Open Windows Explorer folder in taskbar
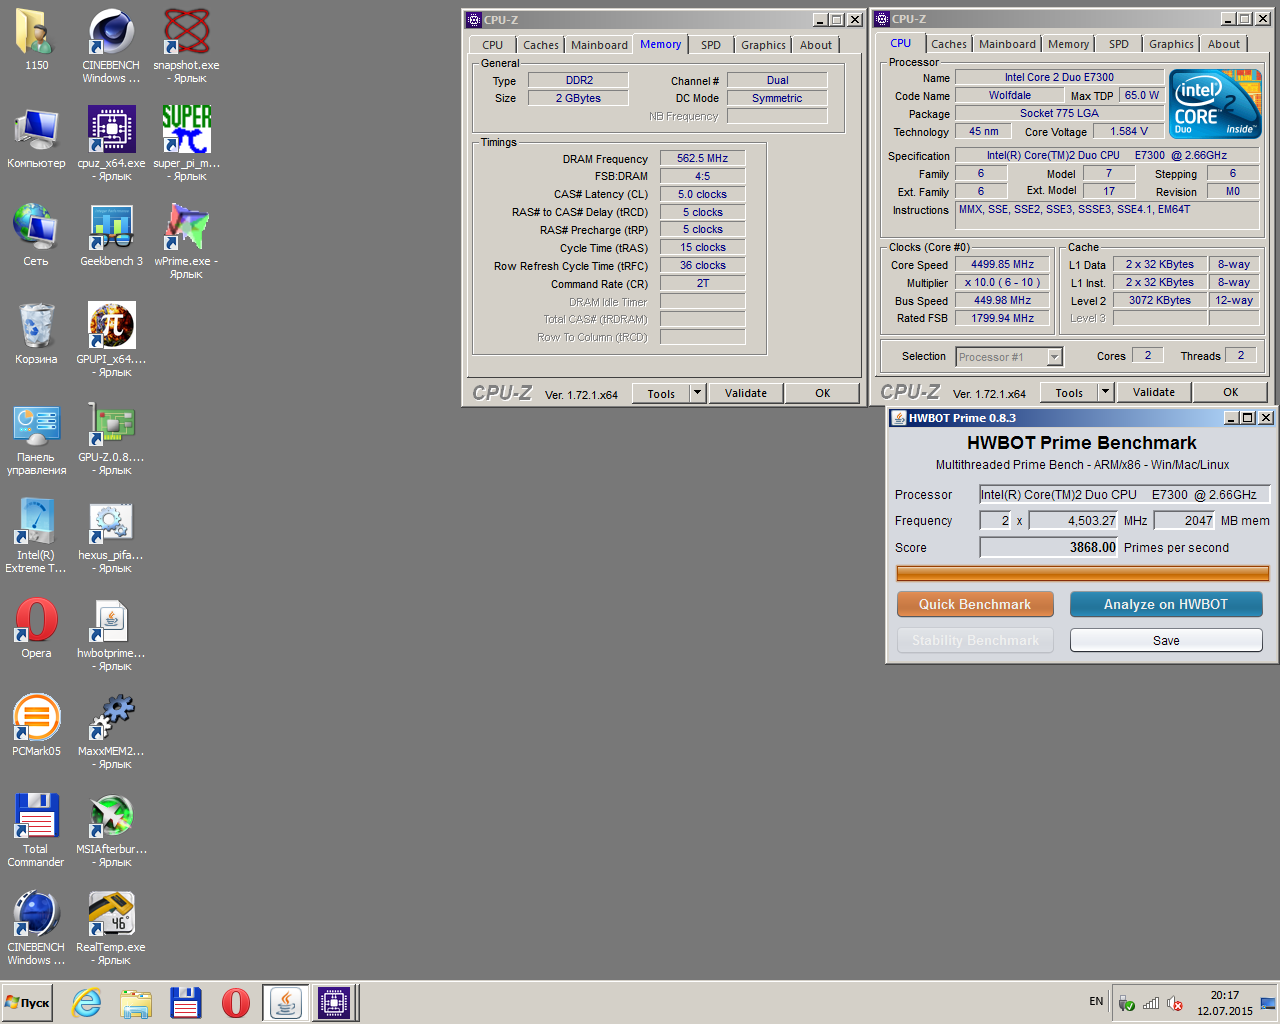1280x1024 pixels. pos(136,1002)
